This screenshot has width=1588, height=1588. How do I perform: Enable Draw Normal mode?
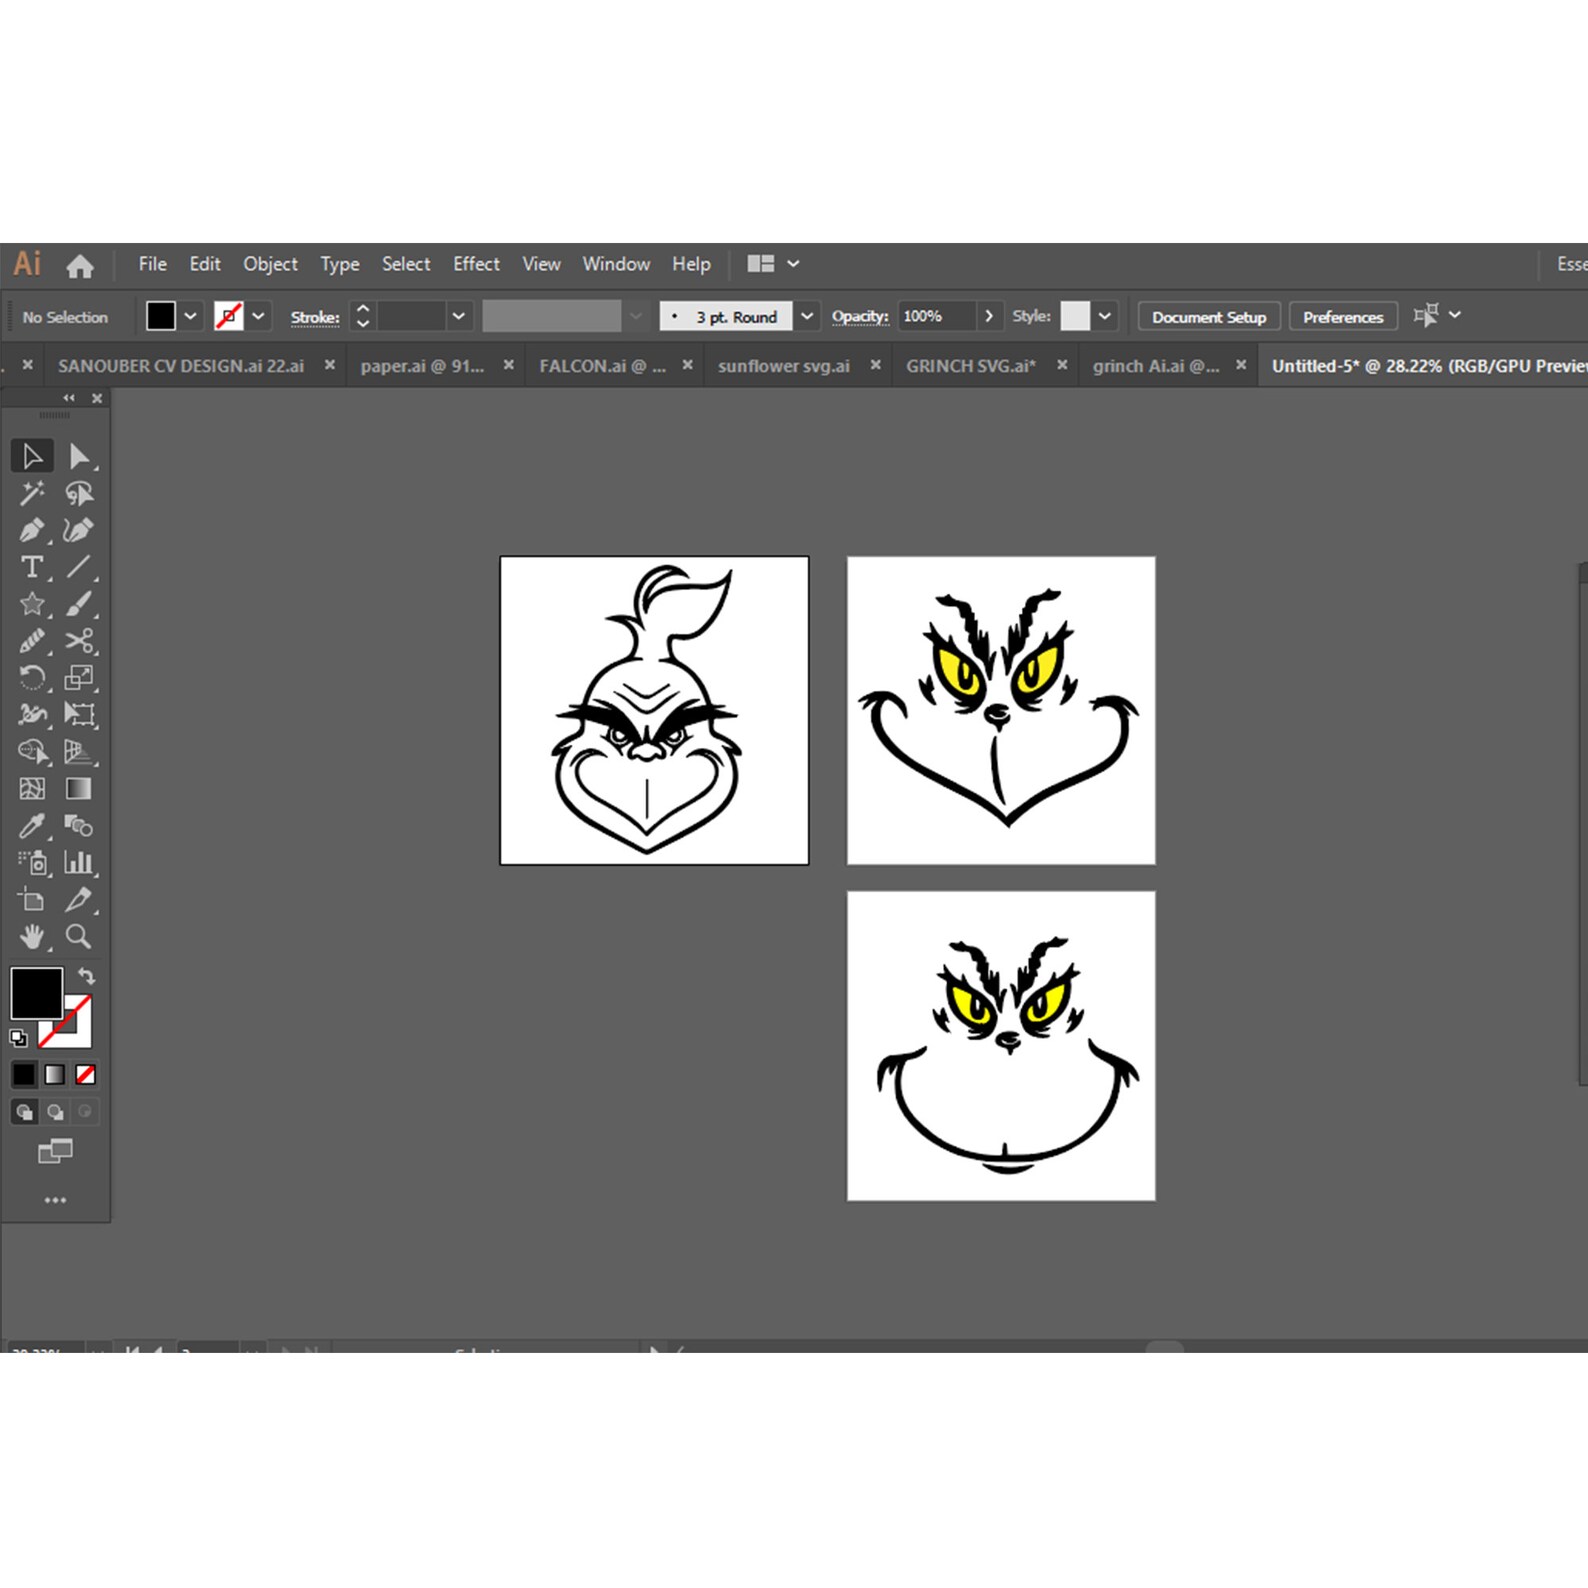click(24, 1112)
